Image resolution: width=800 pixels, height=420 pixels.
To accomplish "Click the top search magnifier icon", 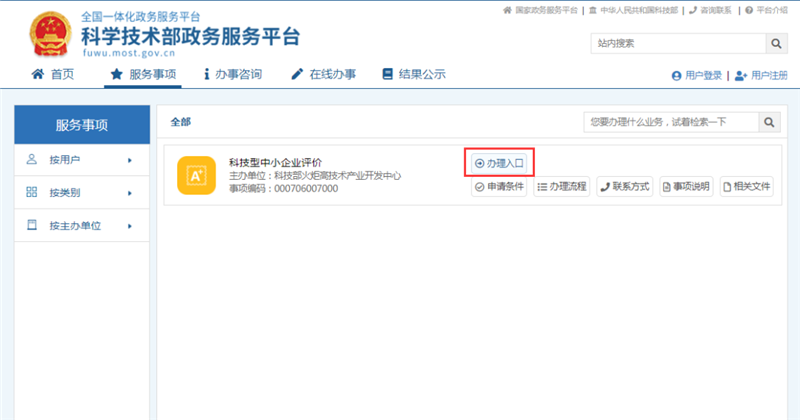I will [776, 44].
